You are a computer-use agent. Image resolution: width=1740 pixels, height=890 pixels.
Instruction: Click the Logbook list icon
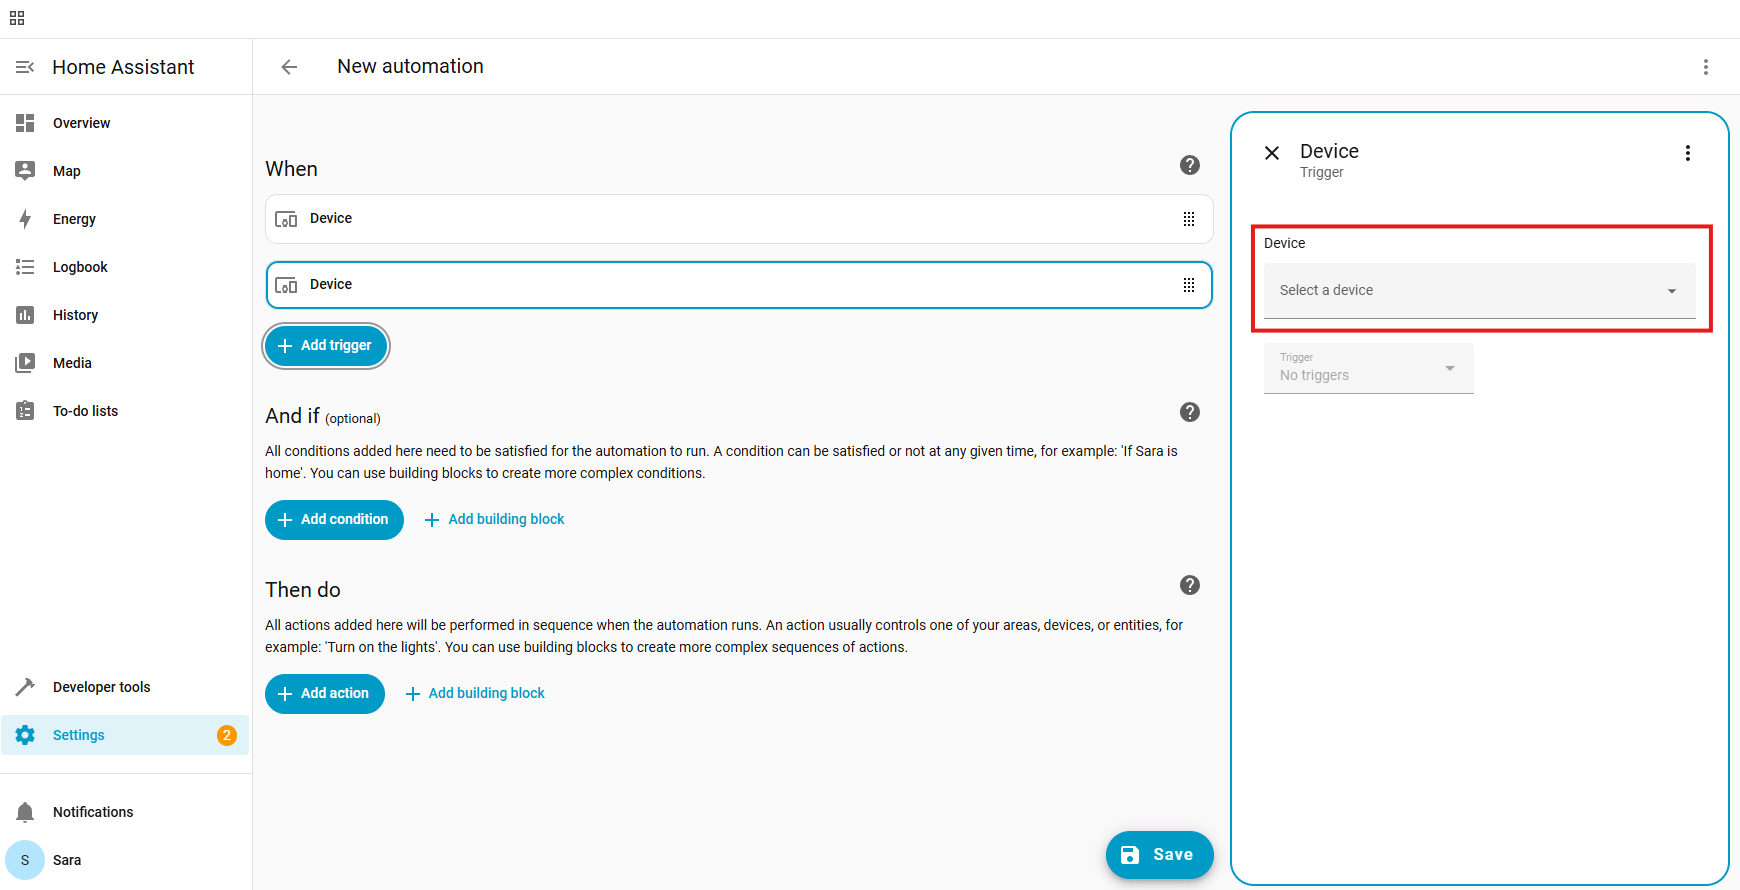click(25, 267)
